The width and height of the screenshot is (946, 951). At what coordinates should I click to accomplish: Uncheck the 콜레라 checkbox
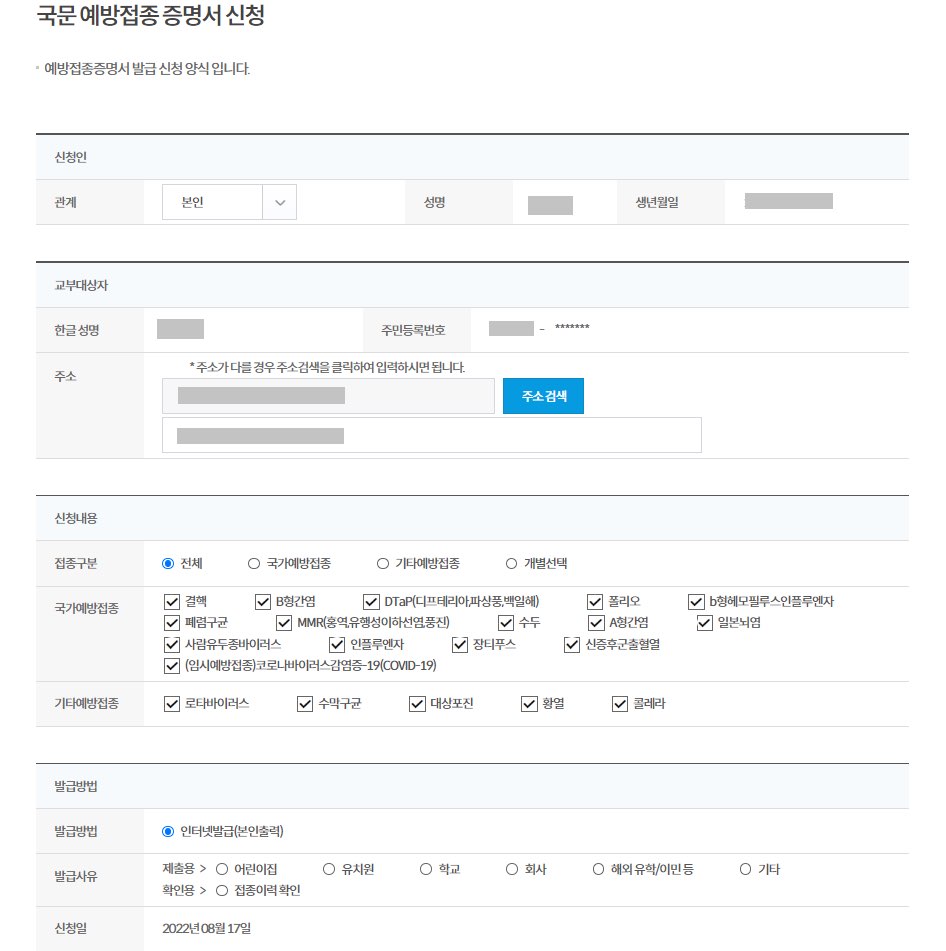pos(619,704)
